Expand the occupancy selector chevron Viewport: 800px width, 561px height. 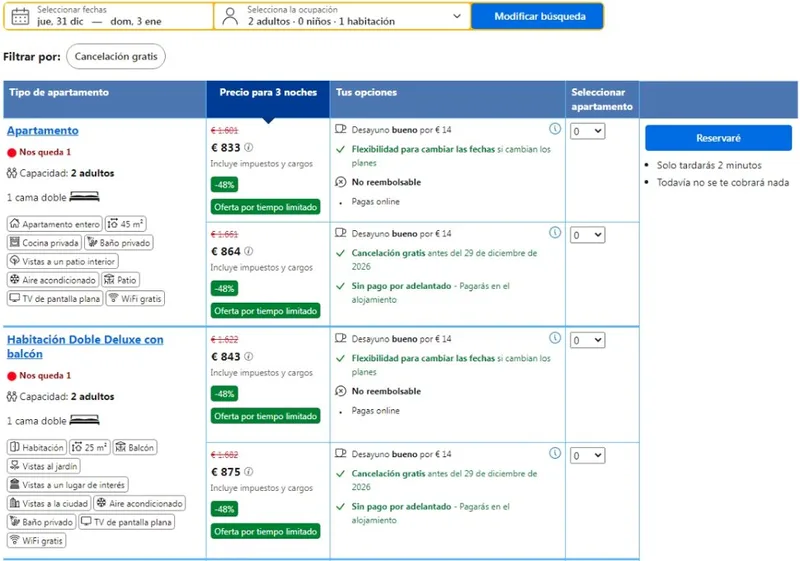(x=457, y=16)
